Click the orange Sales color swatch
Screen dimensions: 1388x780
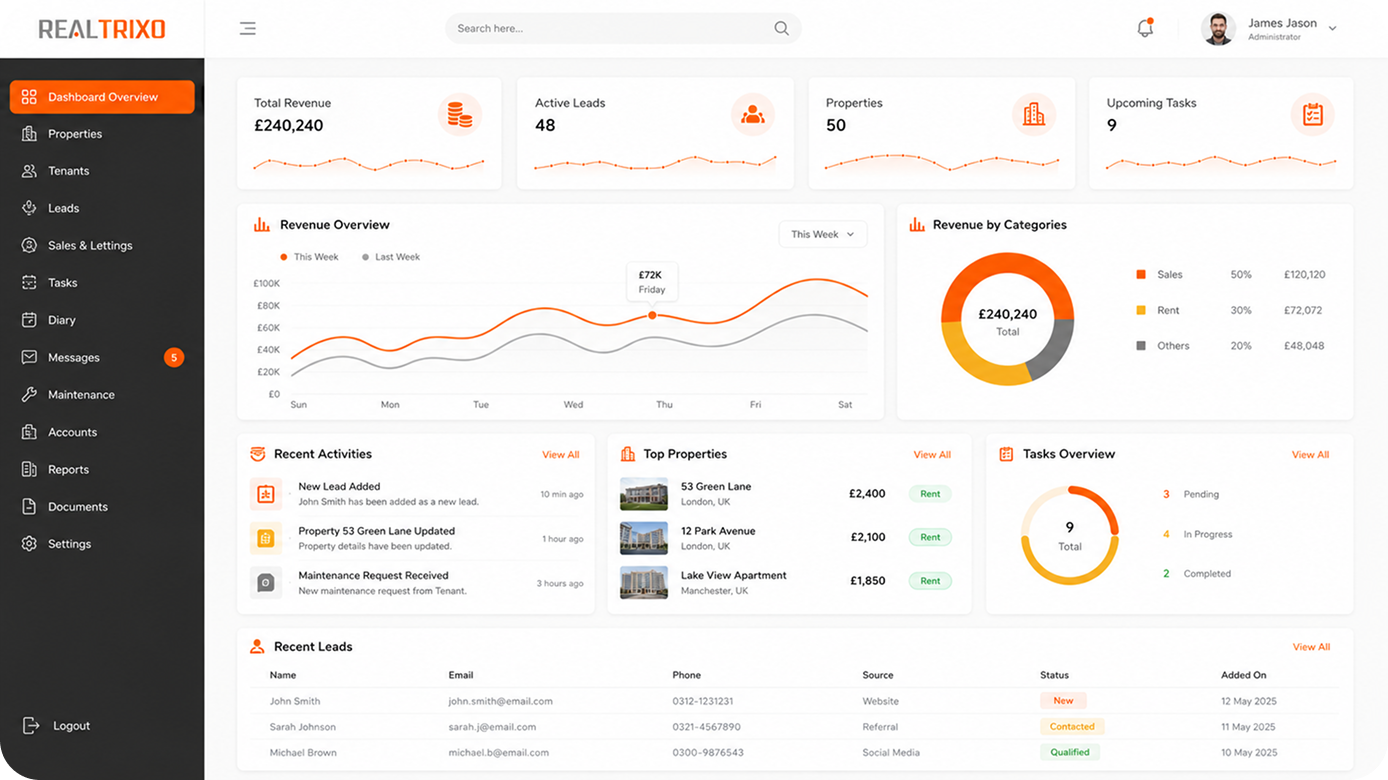click(x=1141, y=274)
